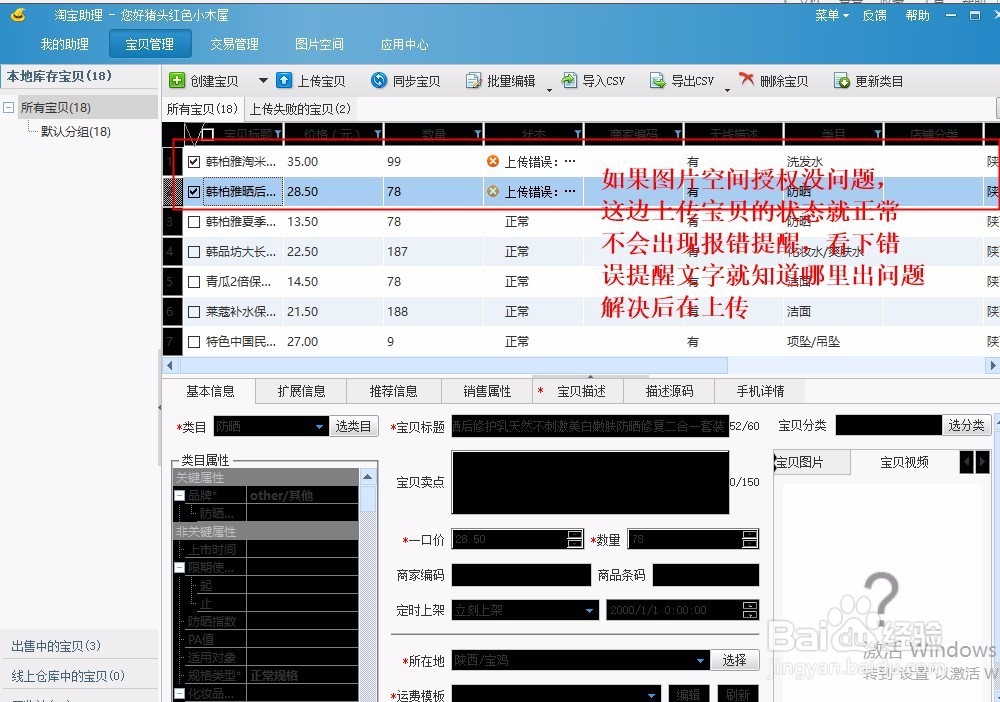Collapse the 品牌 attribute node
The width and height of the screenshot is (1000, 702).
click(x=180, y=495)
